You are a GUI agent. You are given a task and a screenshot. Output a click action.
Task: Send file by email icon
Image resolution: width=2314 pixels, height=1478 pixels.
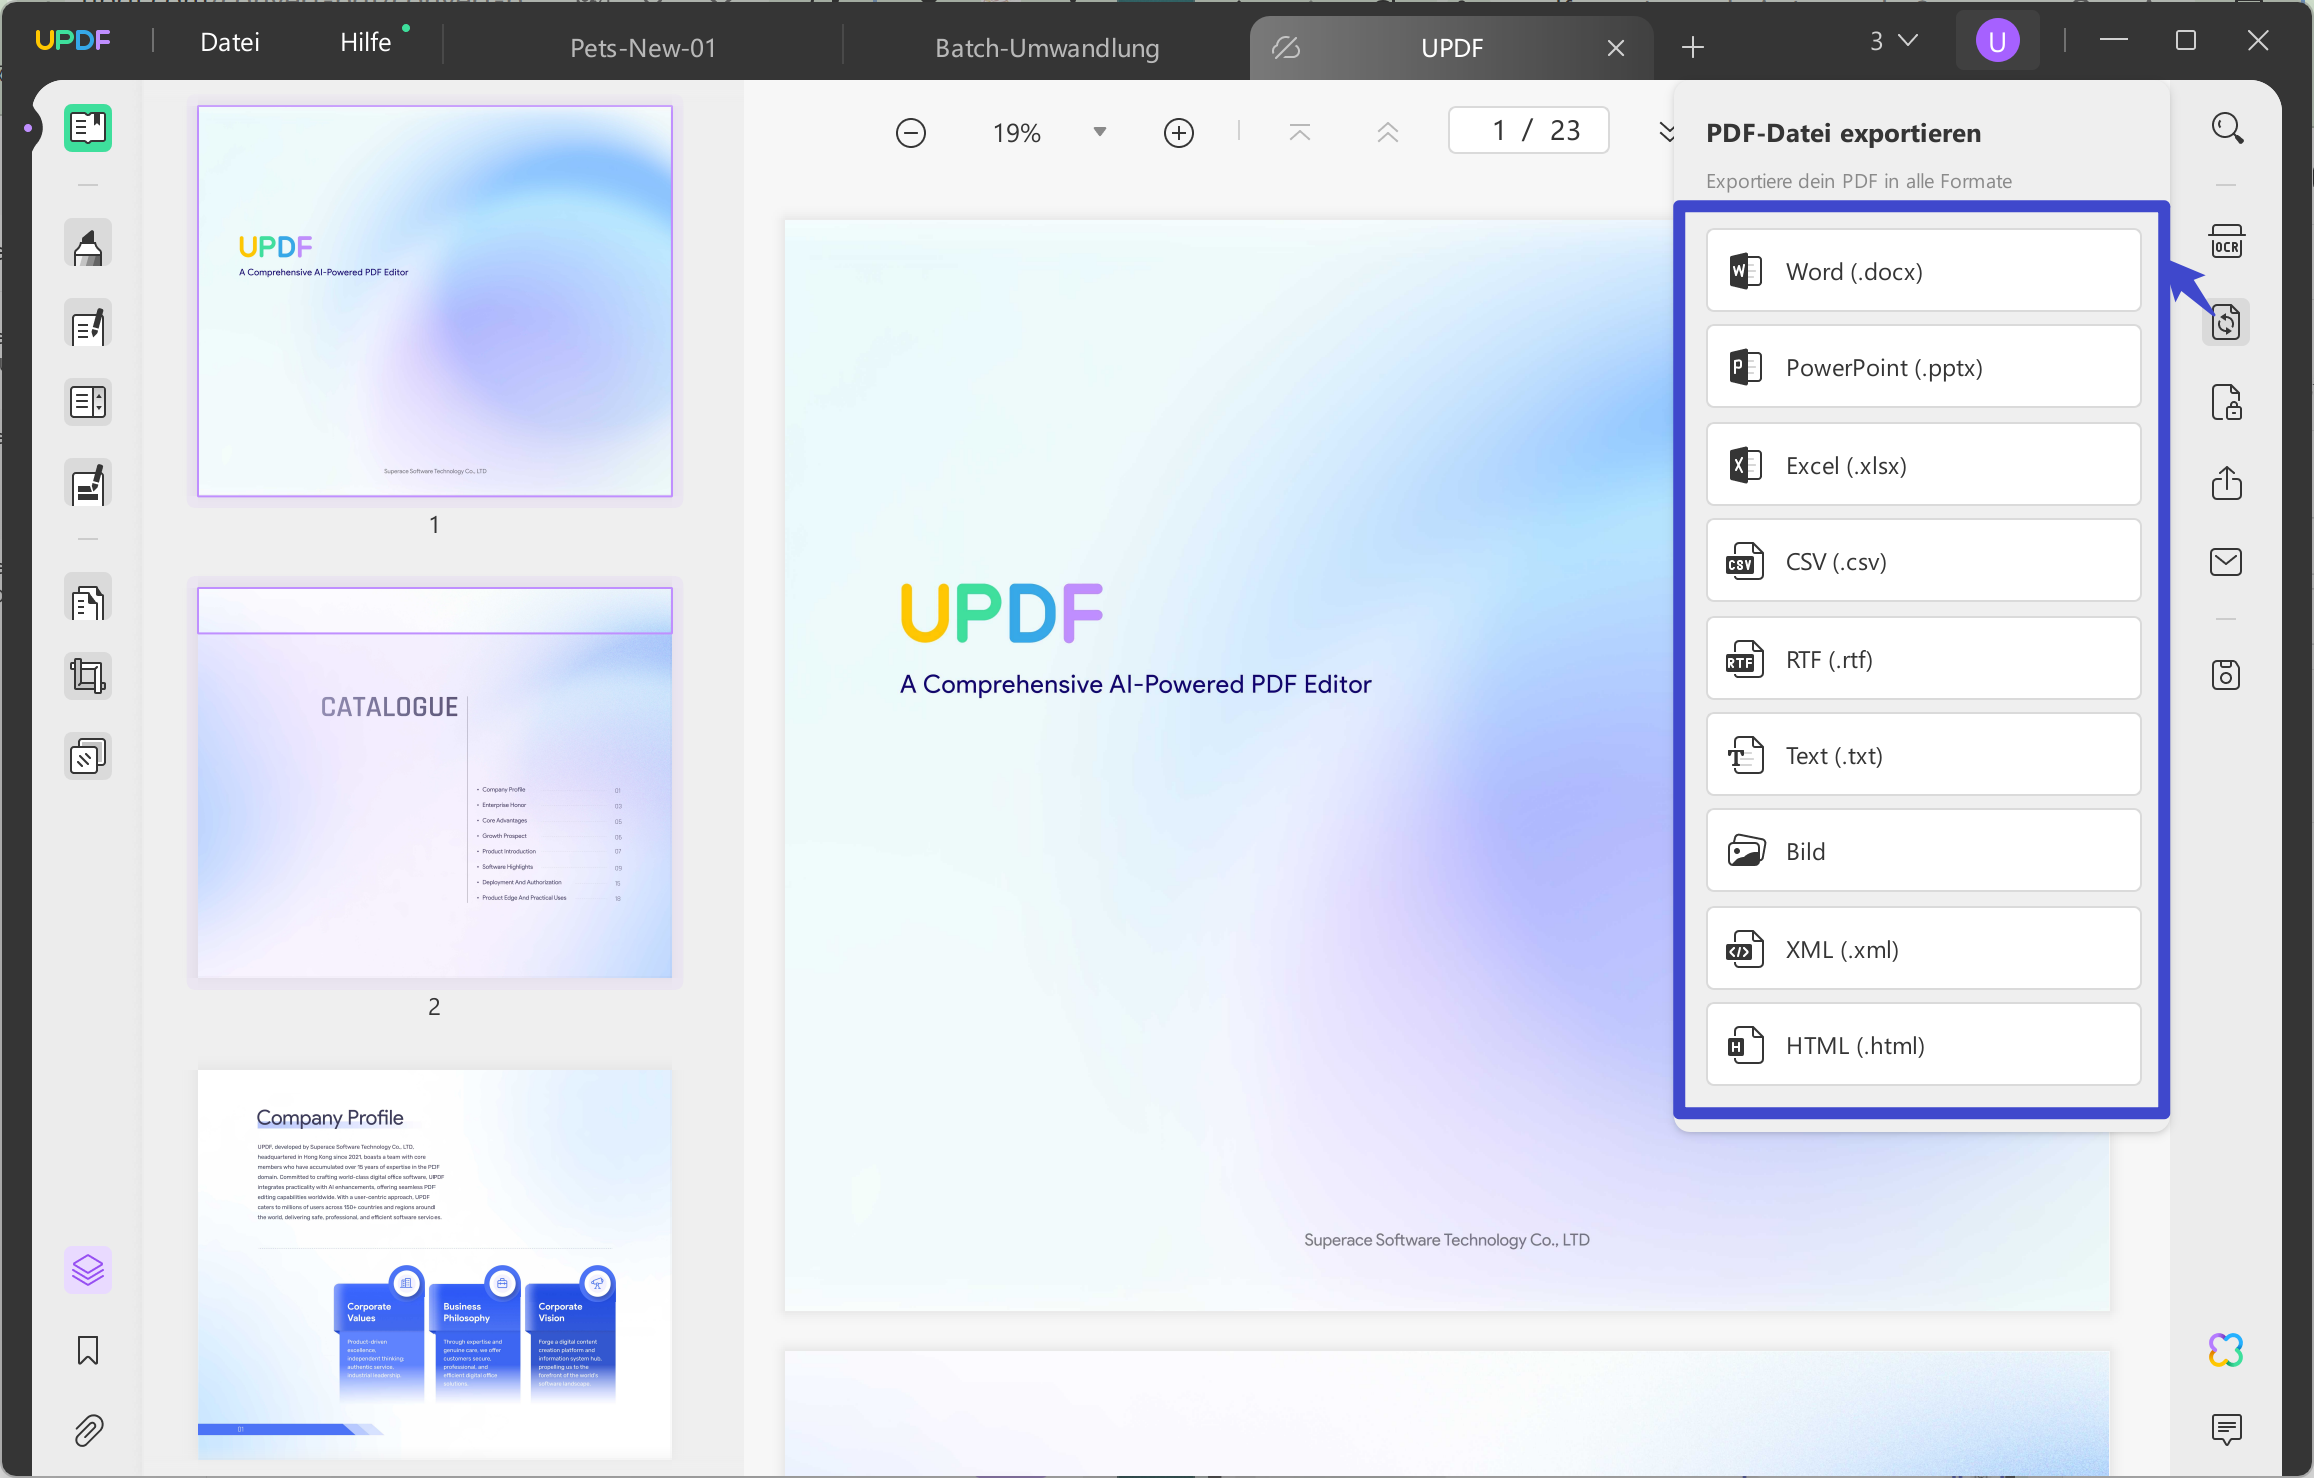click(x=2227, y=562)
